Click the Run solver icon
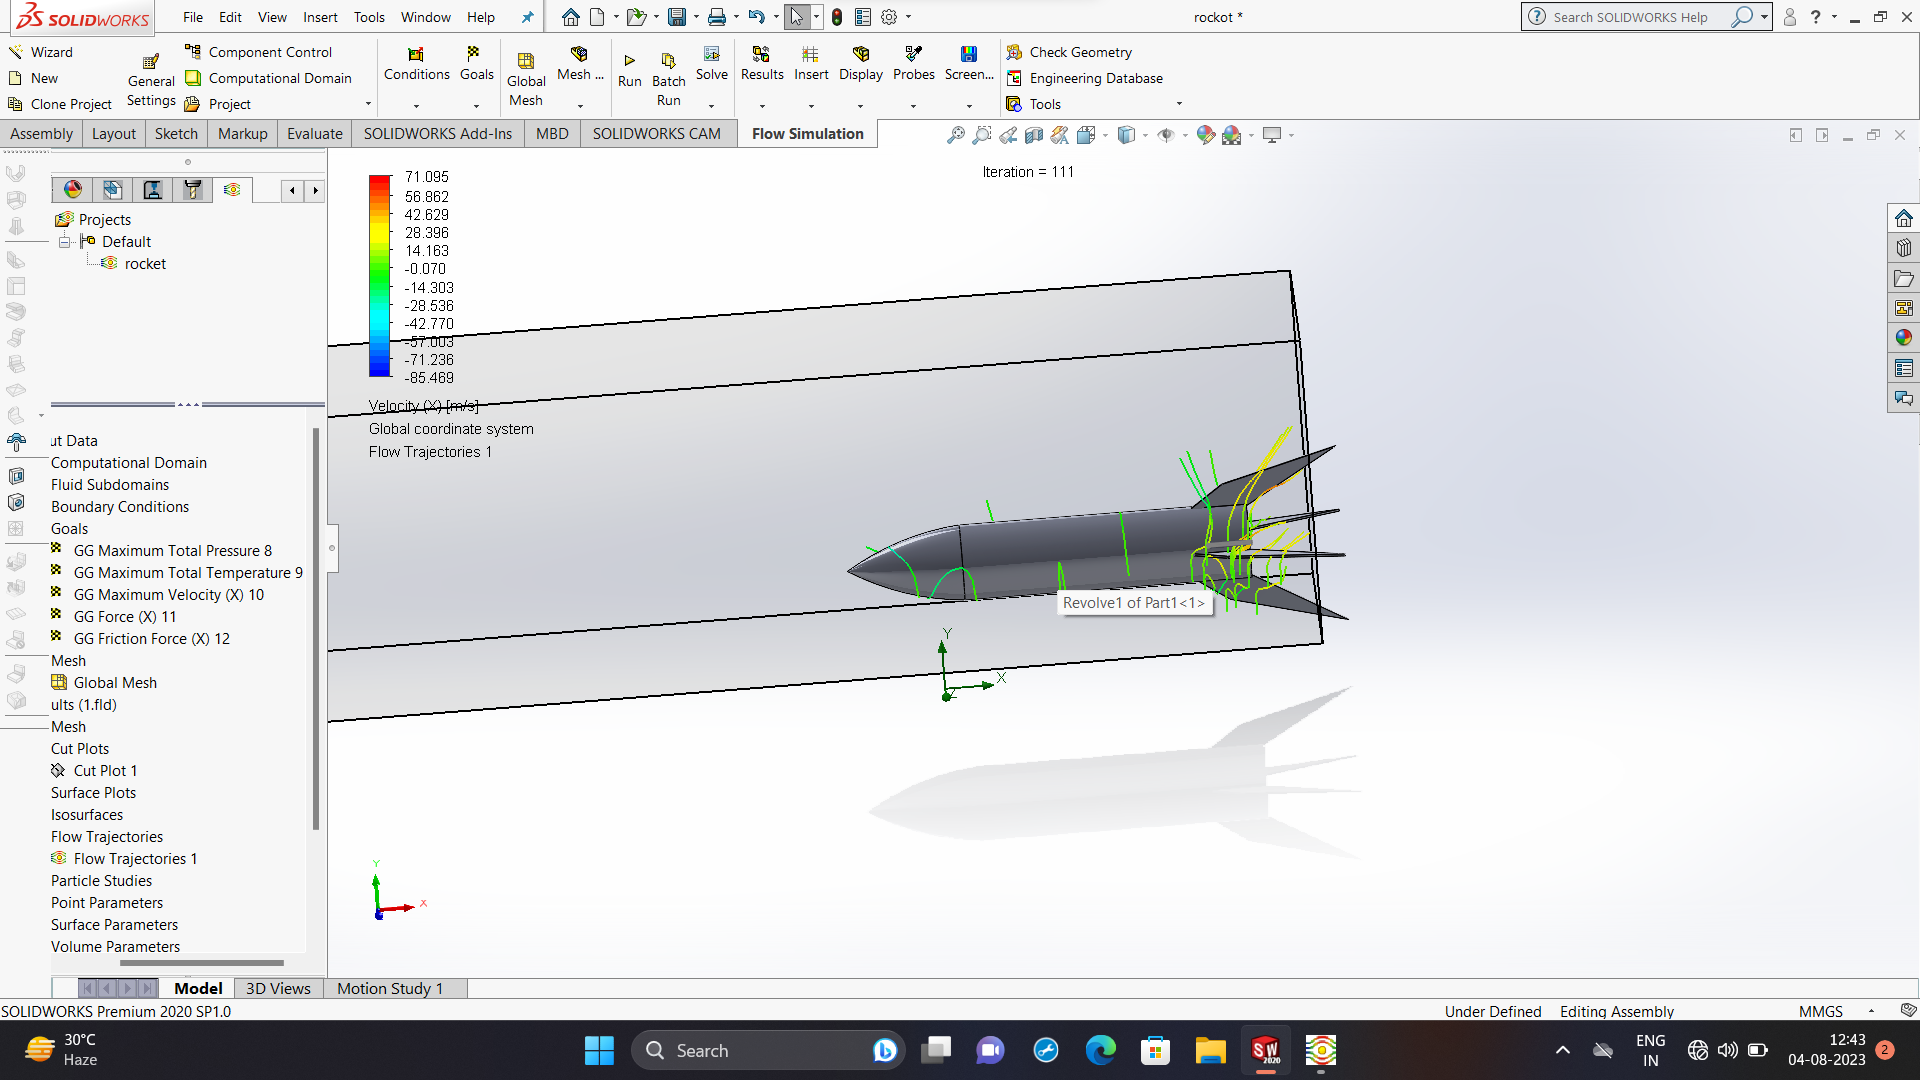Screen dimensions: 1920x1080 pyautogui.click(x=629, y=62)
